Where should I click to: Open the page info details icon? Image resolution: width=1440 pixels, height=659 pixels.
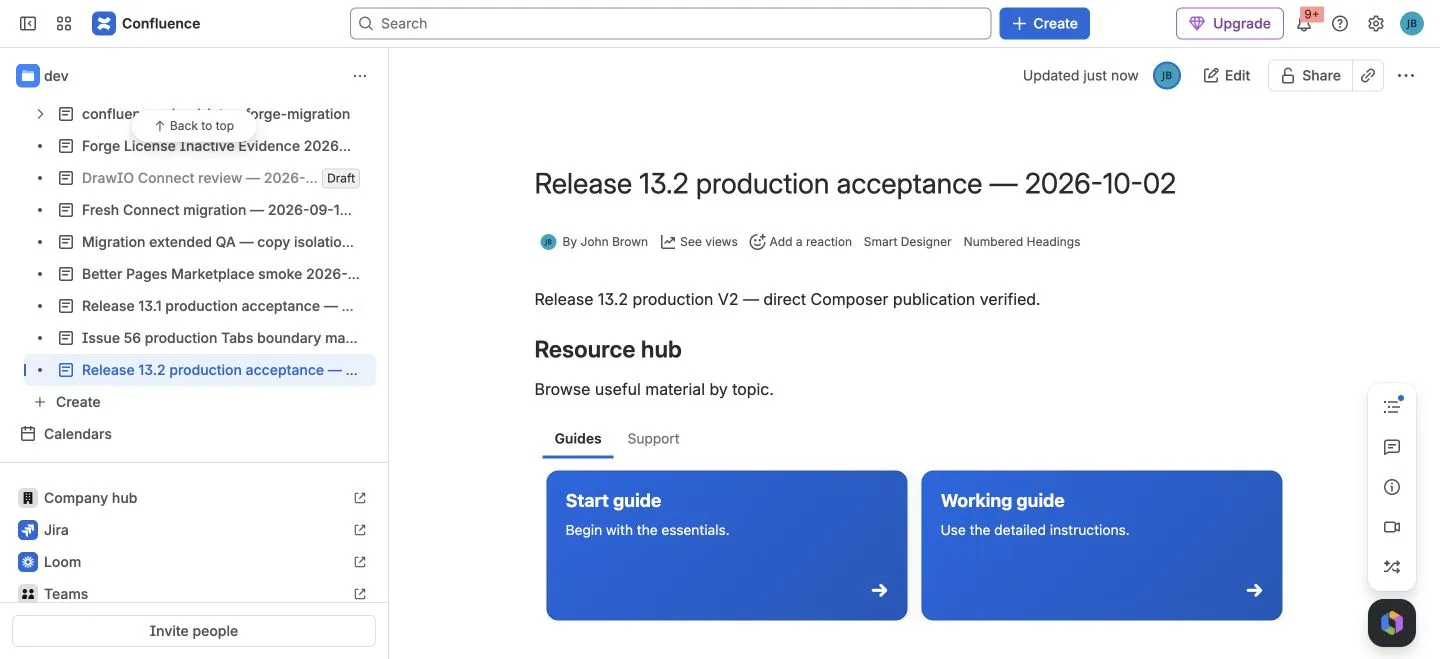pos(1392,487)
